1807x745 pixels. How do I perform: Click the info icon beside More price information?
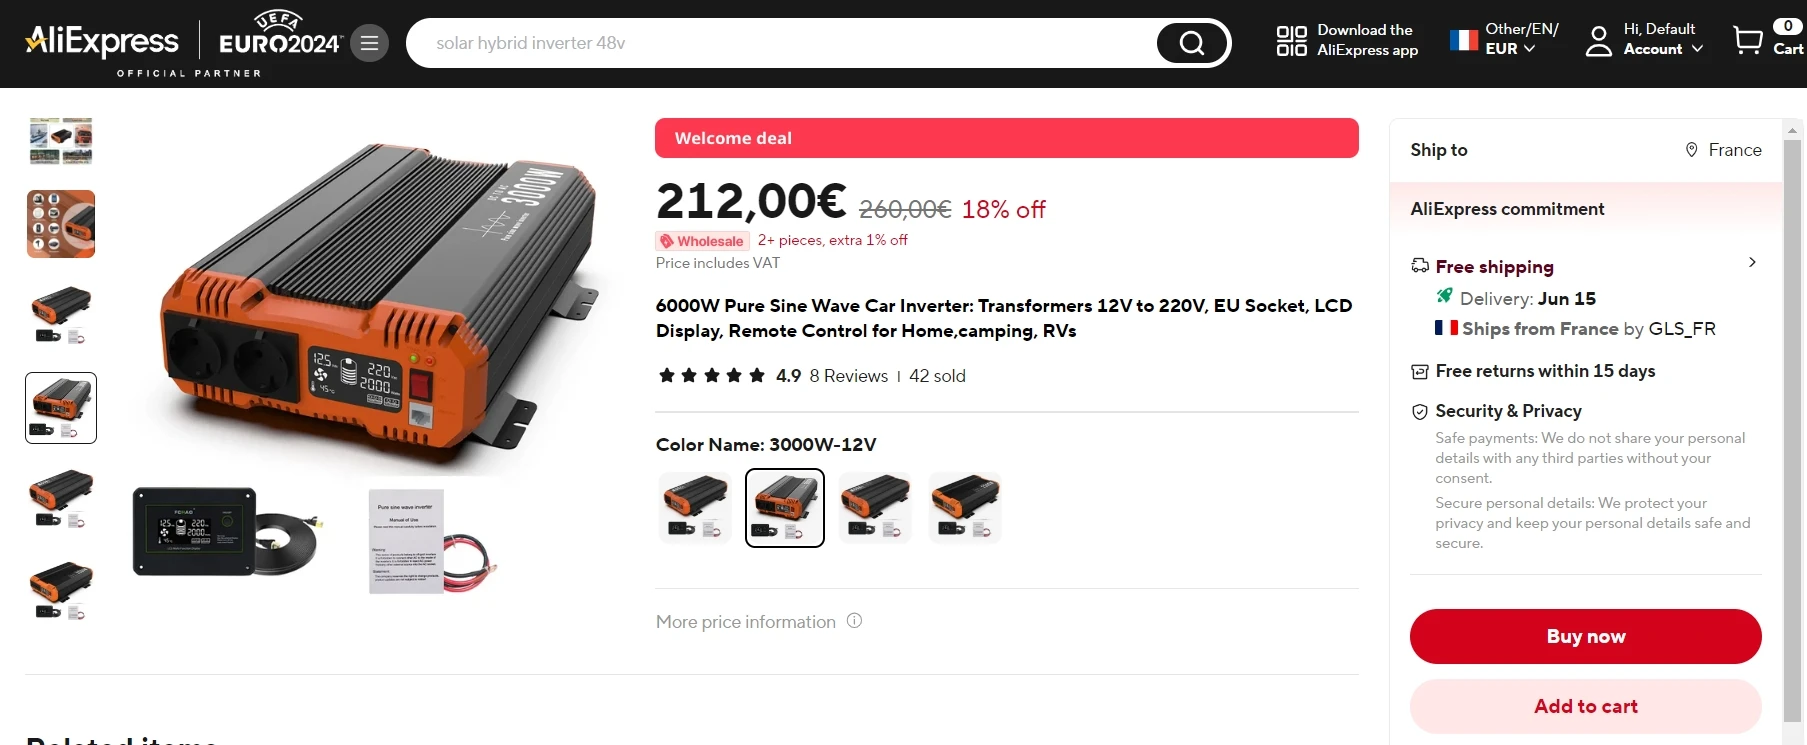854,620
